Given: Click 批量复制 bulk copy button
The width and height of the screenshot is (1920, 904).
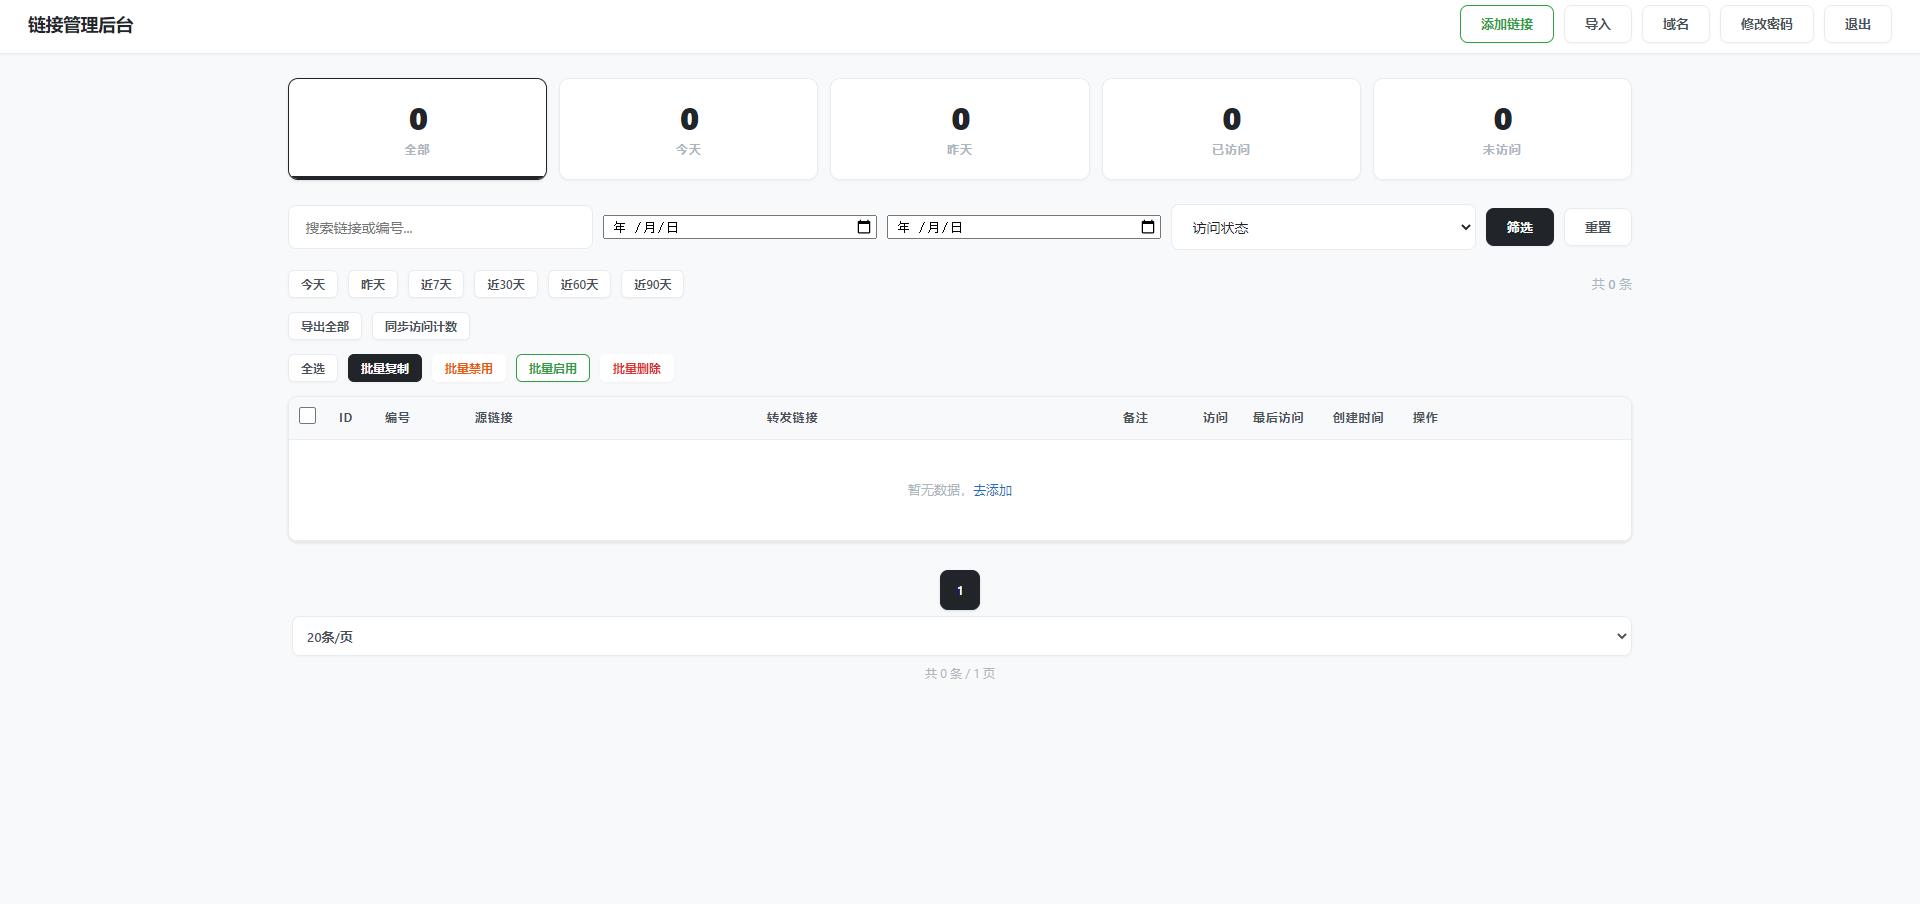Looking at the screenshot, I should [x=385, y=368].
